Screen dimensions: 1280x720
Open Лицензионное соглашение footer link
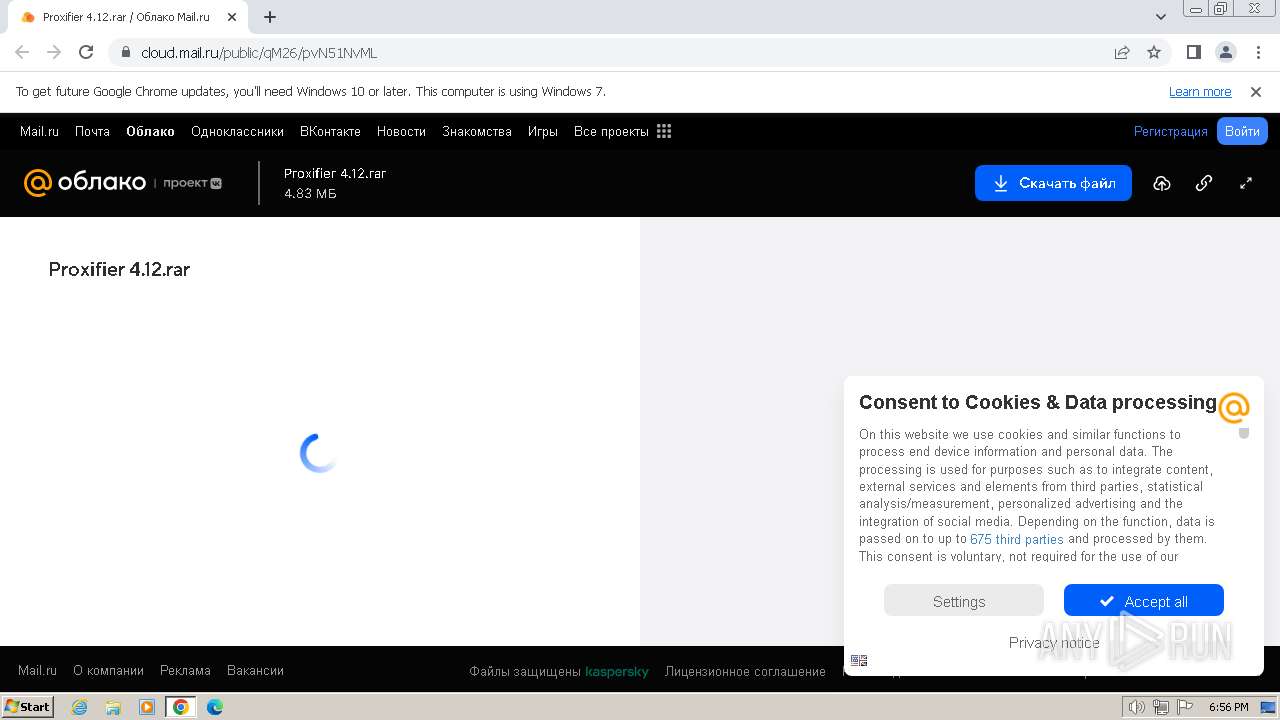745,671
